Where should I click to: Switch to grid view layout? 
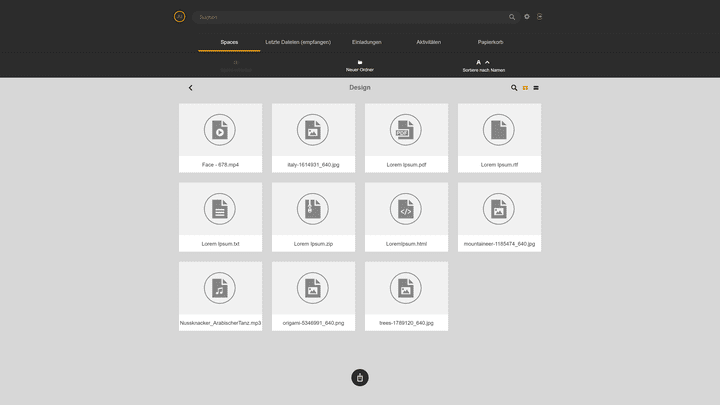coord(525,88)
